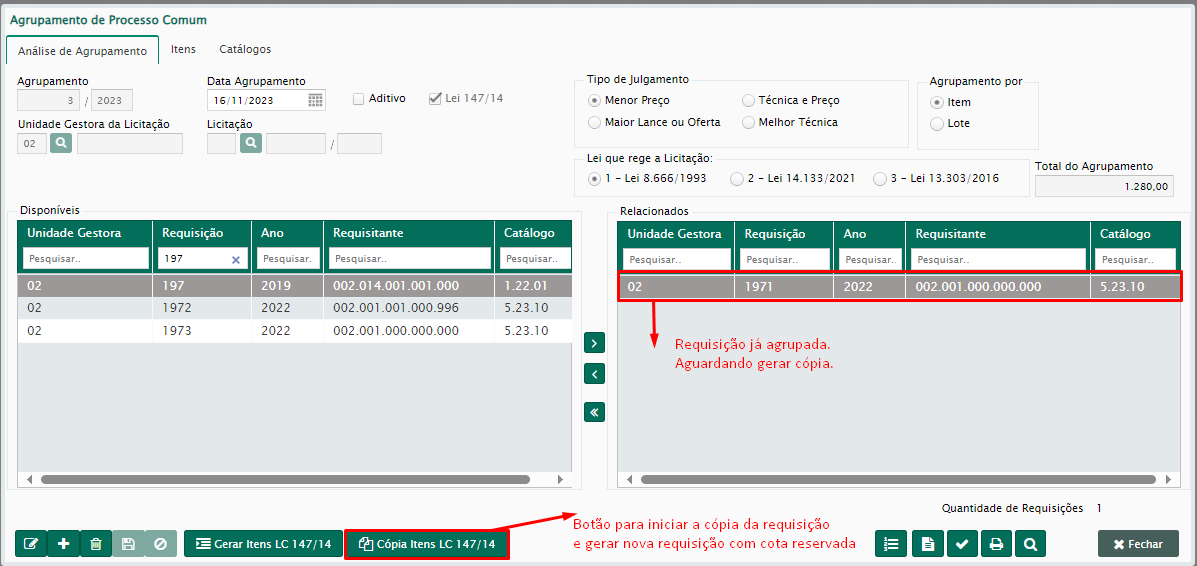Click double-left arrow to remove all relacionados
Viewport: 1197px width, 566px height.
click(x=595, y=411)
